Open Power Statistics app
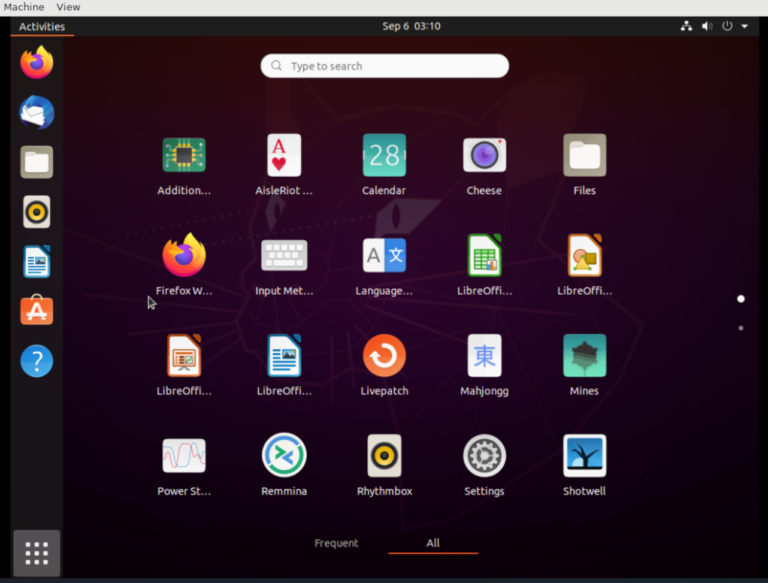This screenshot has height=583, width=768. pos(184,456)
